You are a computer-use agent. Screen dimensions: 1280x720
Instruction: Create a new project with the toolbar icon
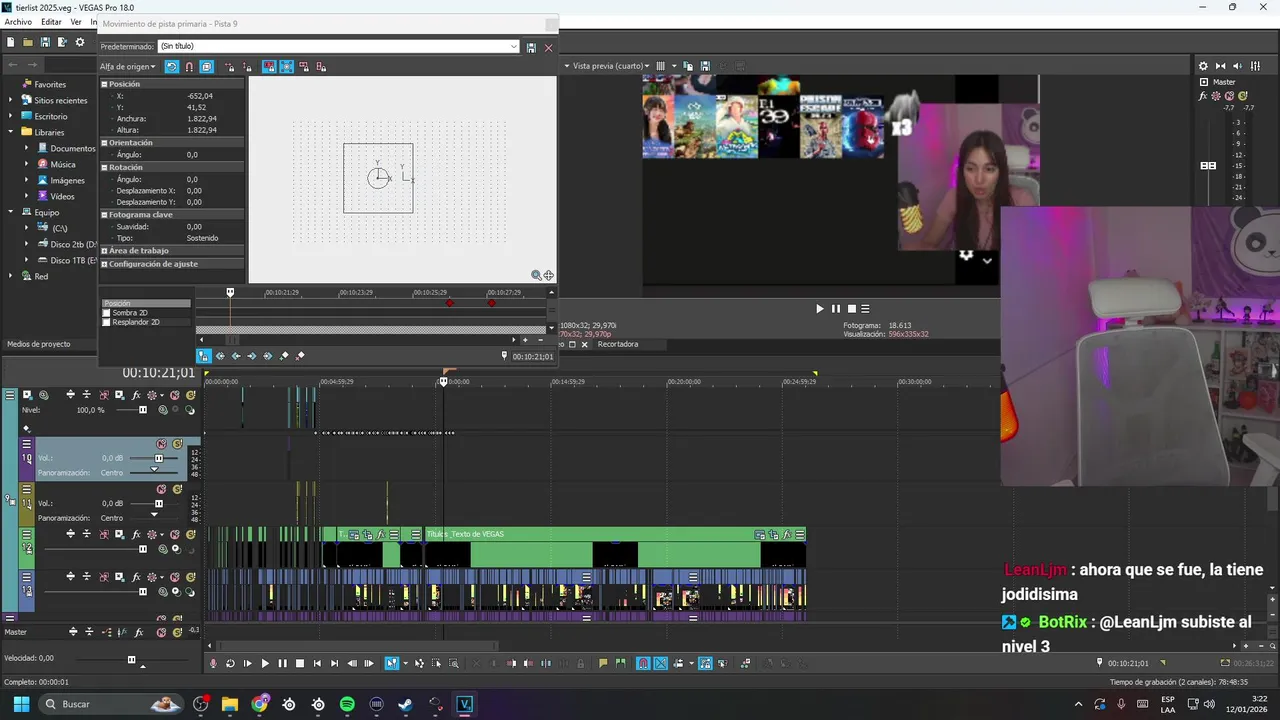(10, 42)
